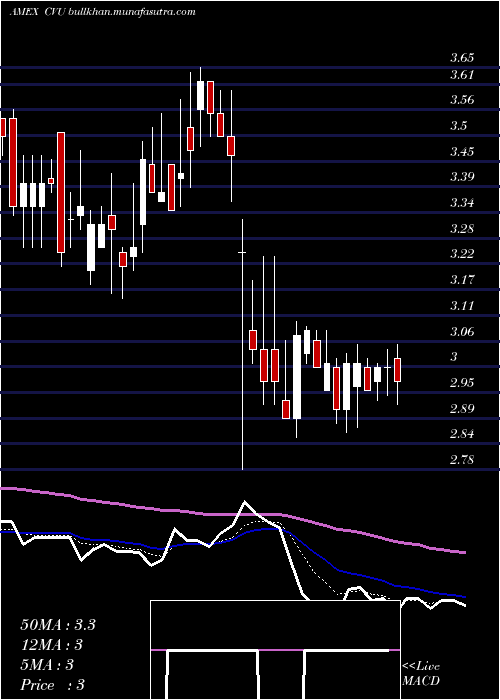
Task: Click the 3.65 price axis label
Action: (462, 58)
